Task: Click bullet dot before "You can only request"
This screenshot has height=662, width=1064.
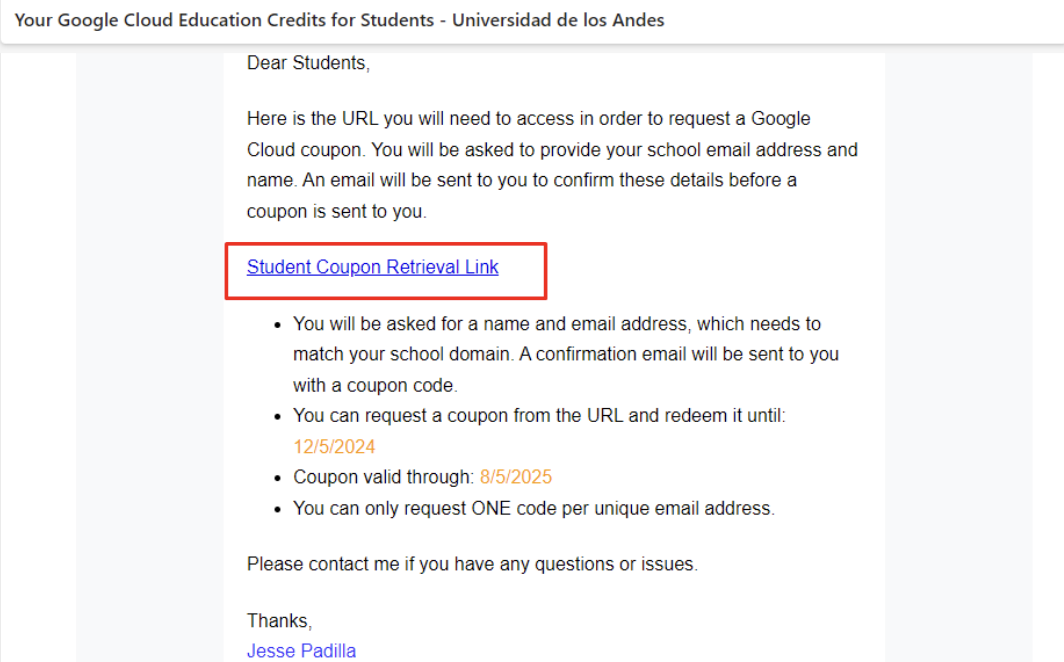Action: click(x=278, y=509)
